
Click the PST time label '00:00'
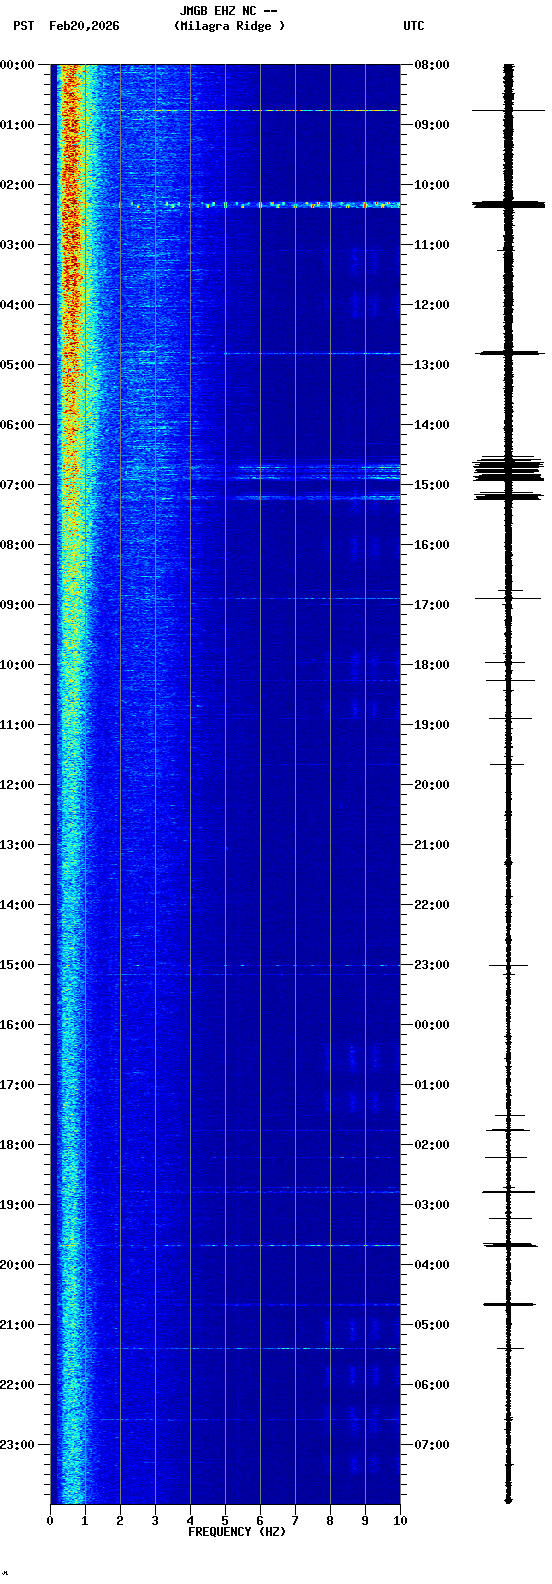(x=16, y=65)
